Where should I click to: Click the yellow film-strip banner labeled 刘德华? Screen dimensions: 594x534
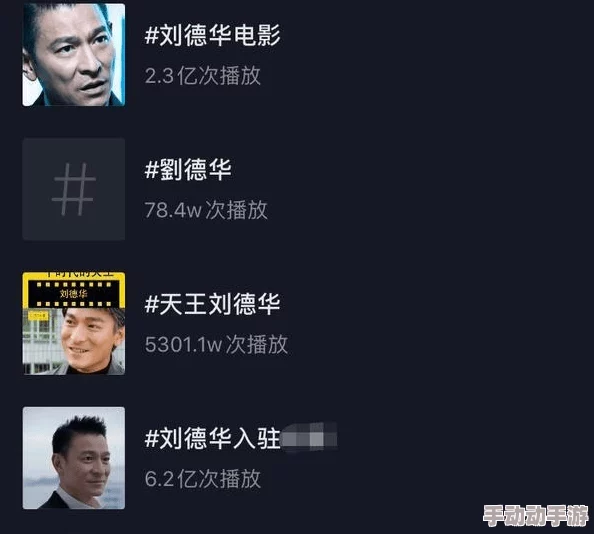pyautogui.click(x=73, y=294)
